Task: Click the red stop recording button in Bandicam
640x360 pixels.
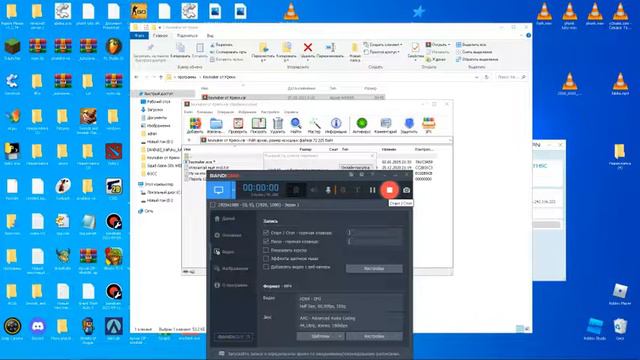Action: 389,190
